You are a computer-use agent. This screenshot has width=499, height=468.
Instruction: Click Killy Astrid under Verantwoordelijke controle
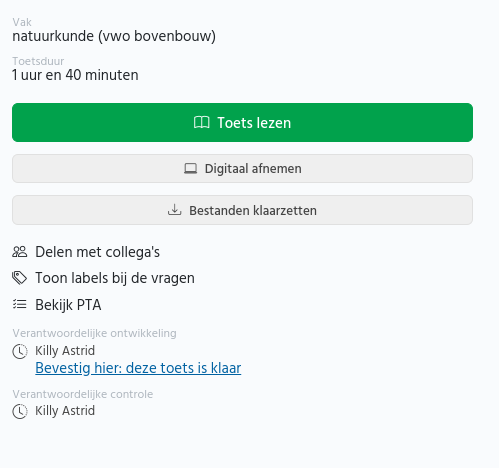(x=65, y=411)
